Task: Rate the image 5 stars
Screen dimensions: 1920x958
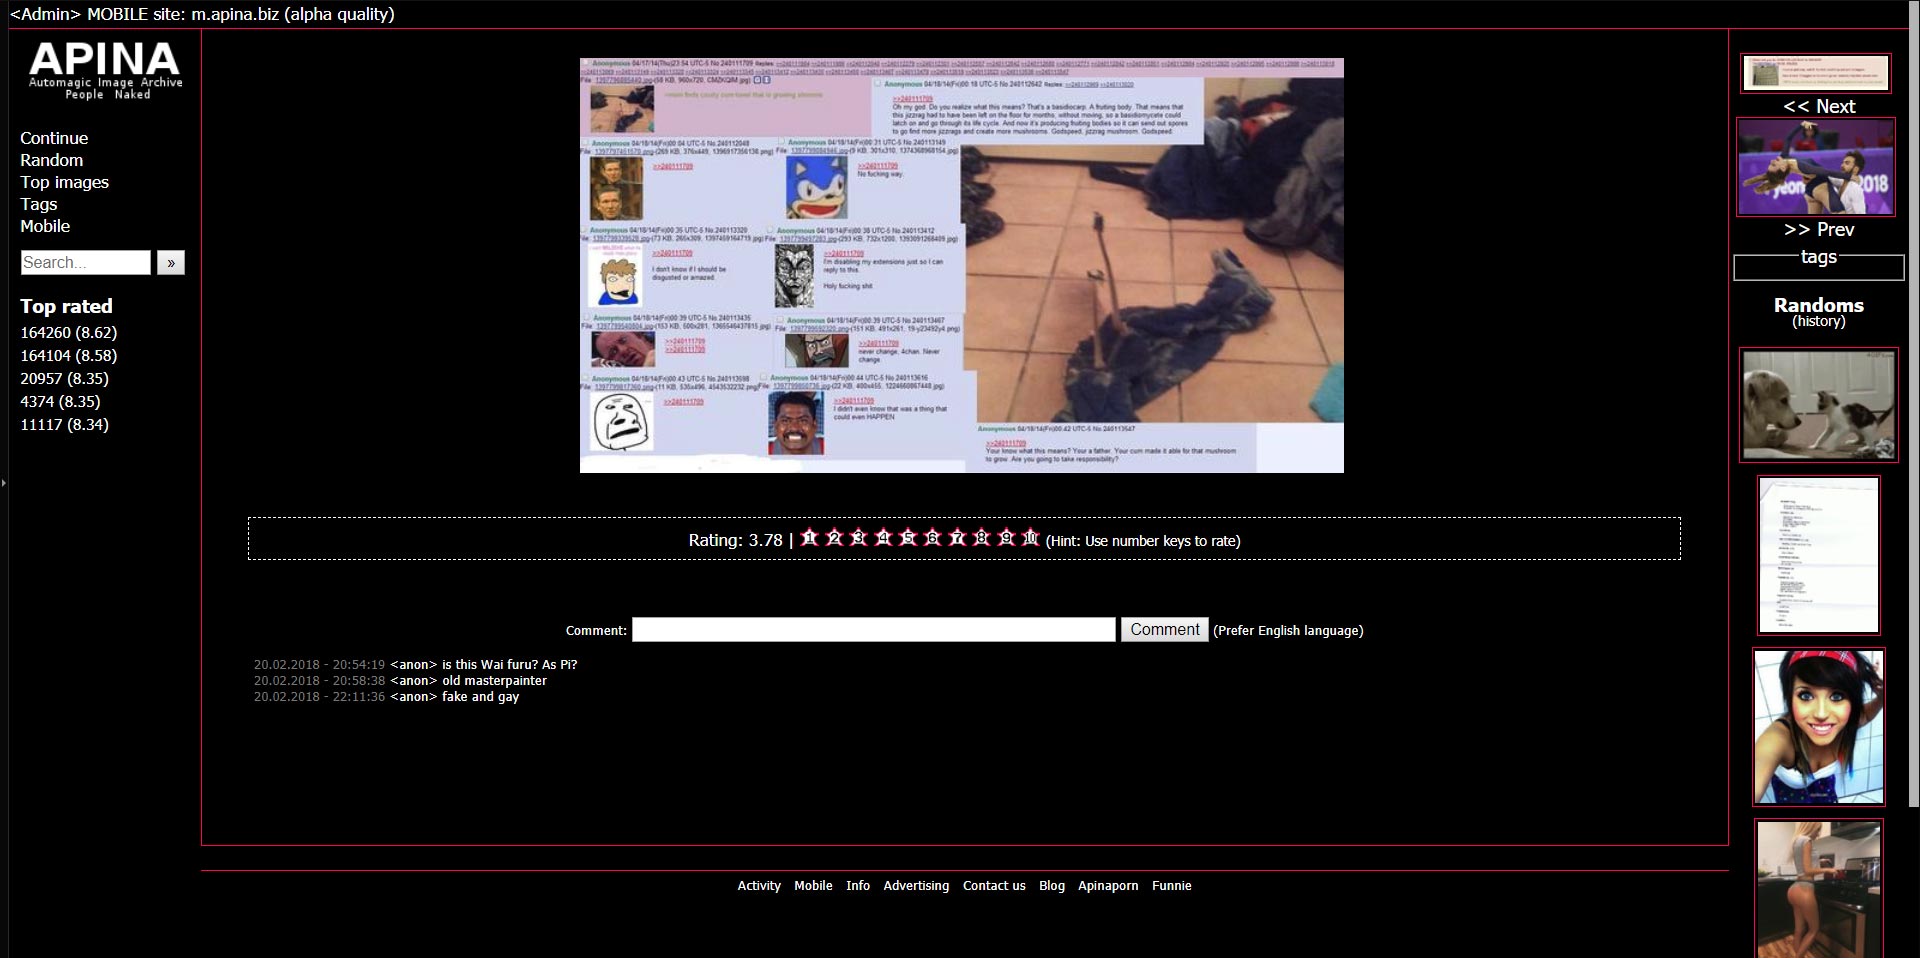Action: (x=908, y=538)
